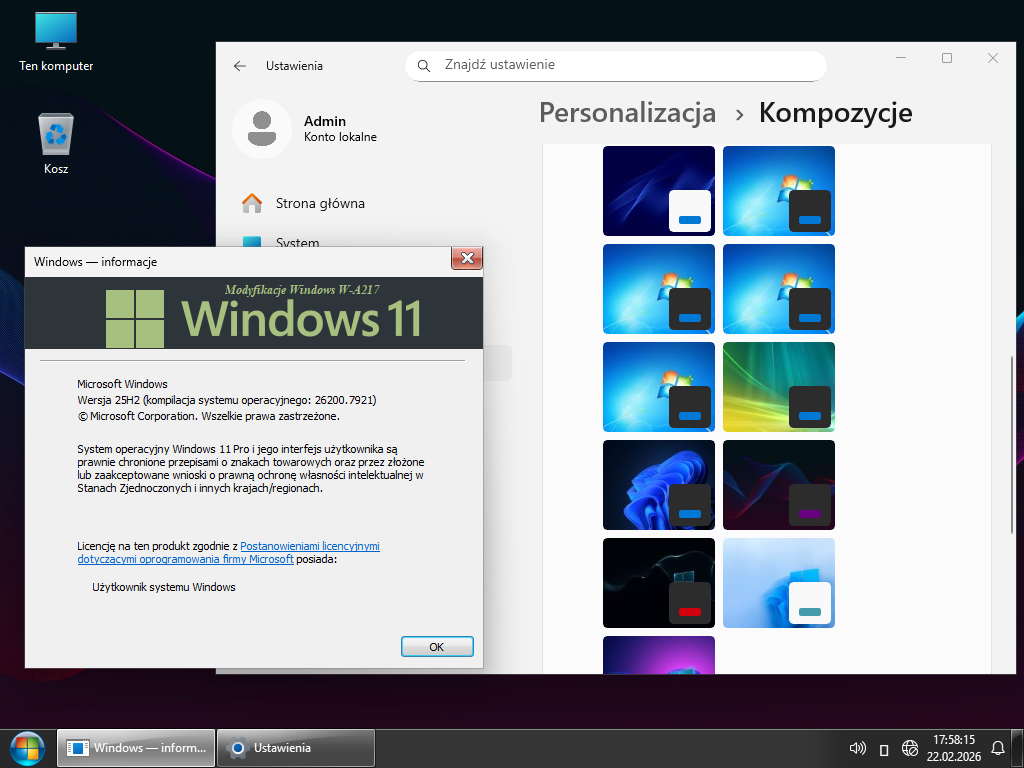Select the dark theme with purple accent
The width and height of the screenshot is (1024, 768).
[778, 485]
